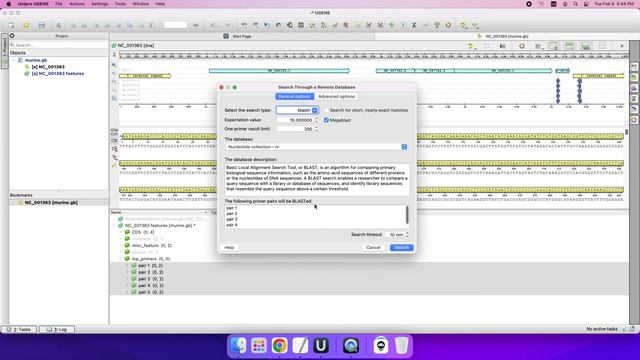Expand pair 1 in annotations tree

(x=127, y=265)
